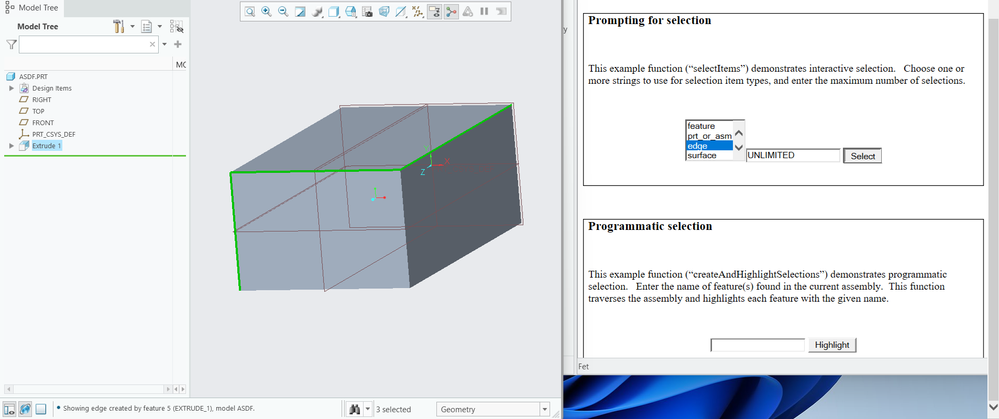Toggle the Model Tree display icon in status bar
This screenshot has height=419, width=999.
[9, 408]
